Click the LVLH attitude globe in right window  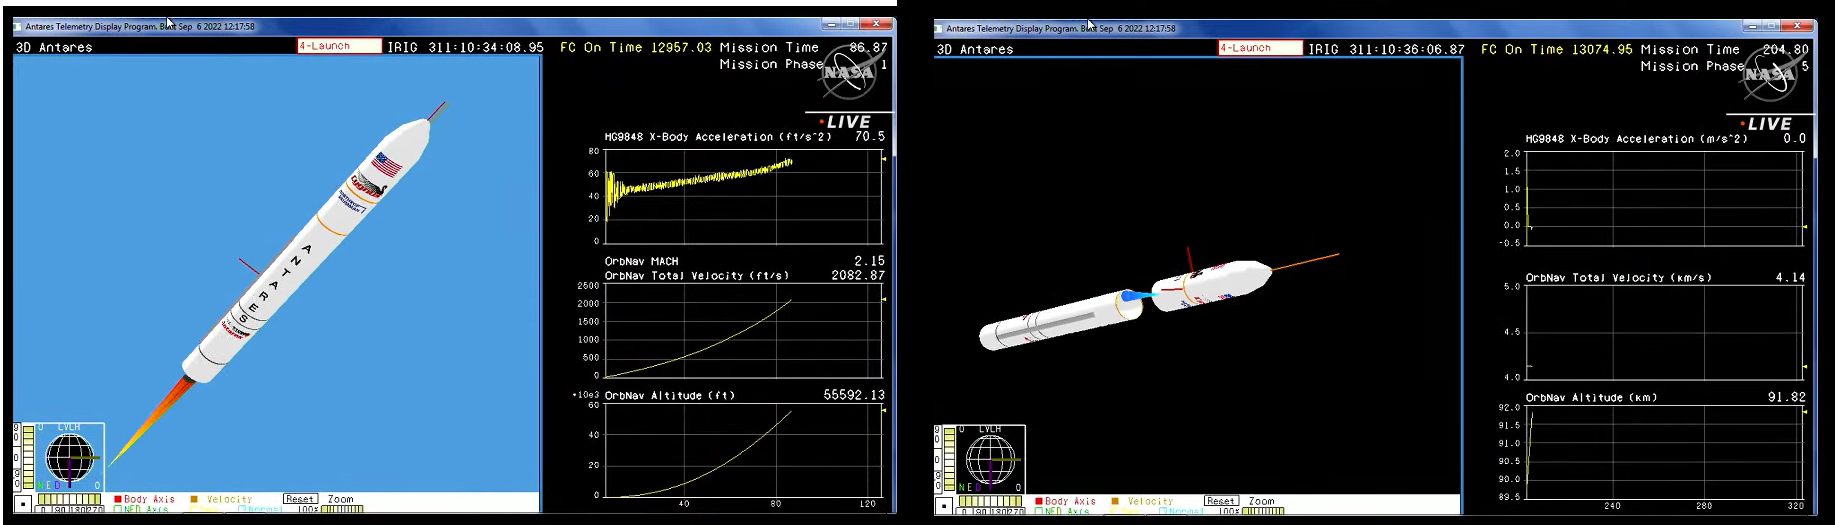[x=989, y=460]
